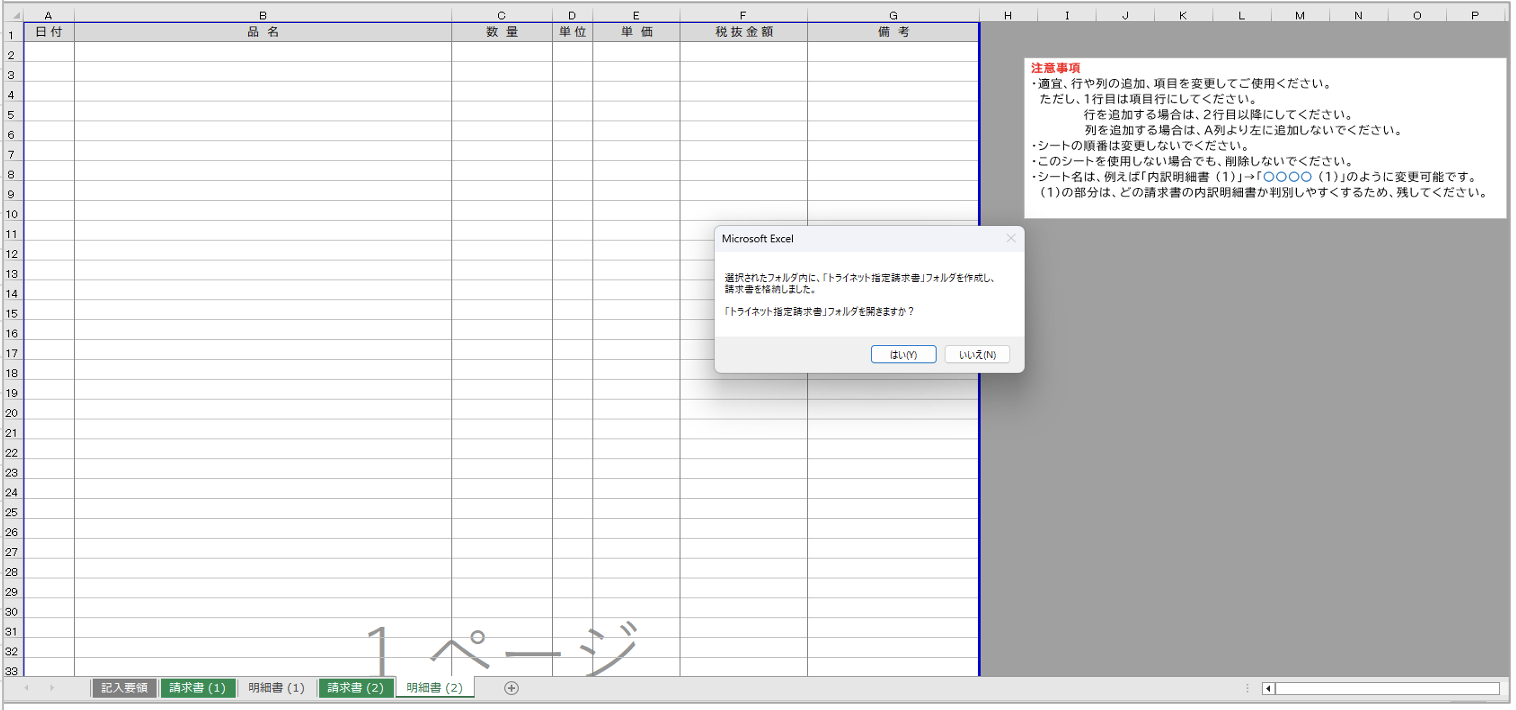Click the tab bar splitter dots handle
The width and height of the screenshot is (1516, 710).
1247,688
